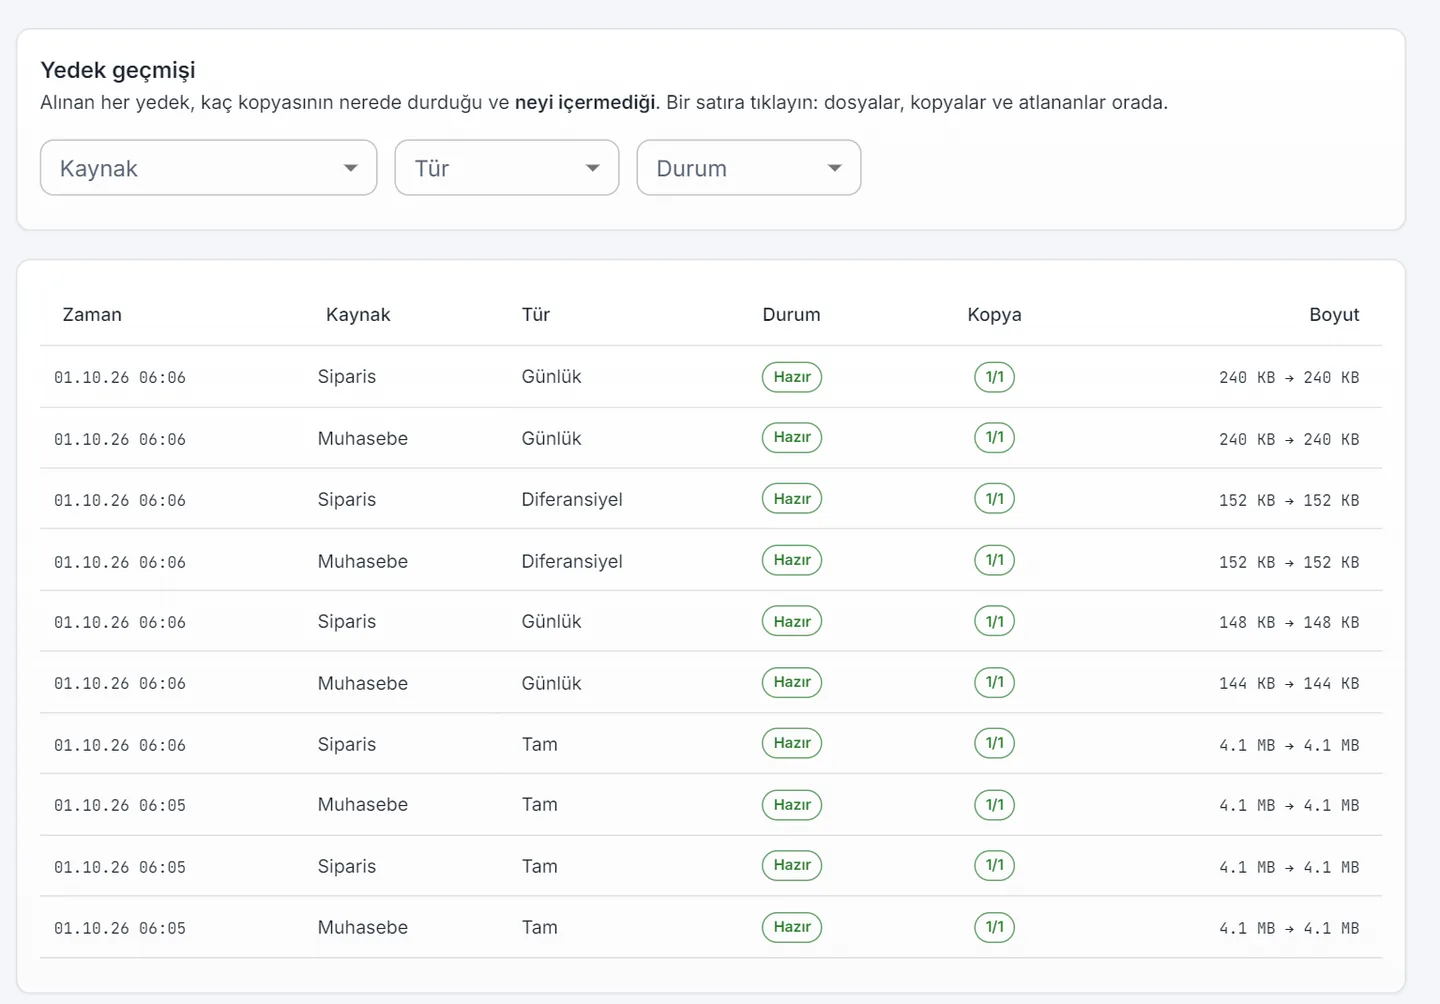The image size is (1440, 1004).
Task: Click the Hazır badge in the 06:06 Siparis Tam row
Action: coord(792,743)
